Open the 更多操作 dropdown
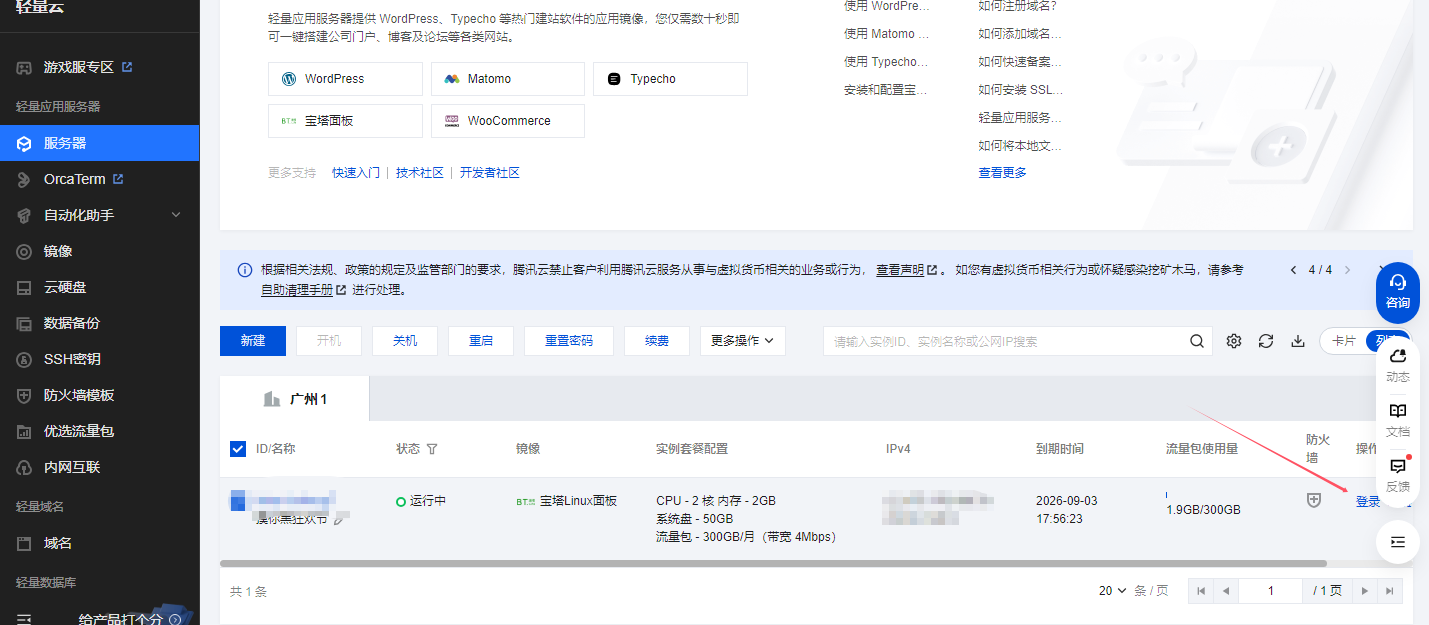The image size is (1429, 625). [x=743, y=341]
